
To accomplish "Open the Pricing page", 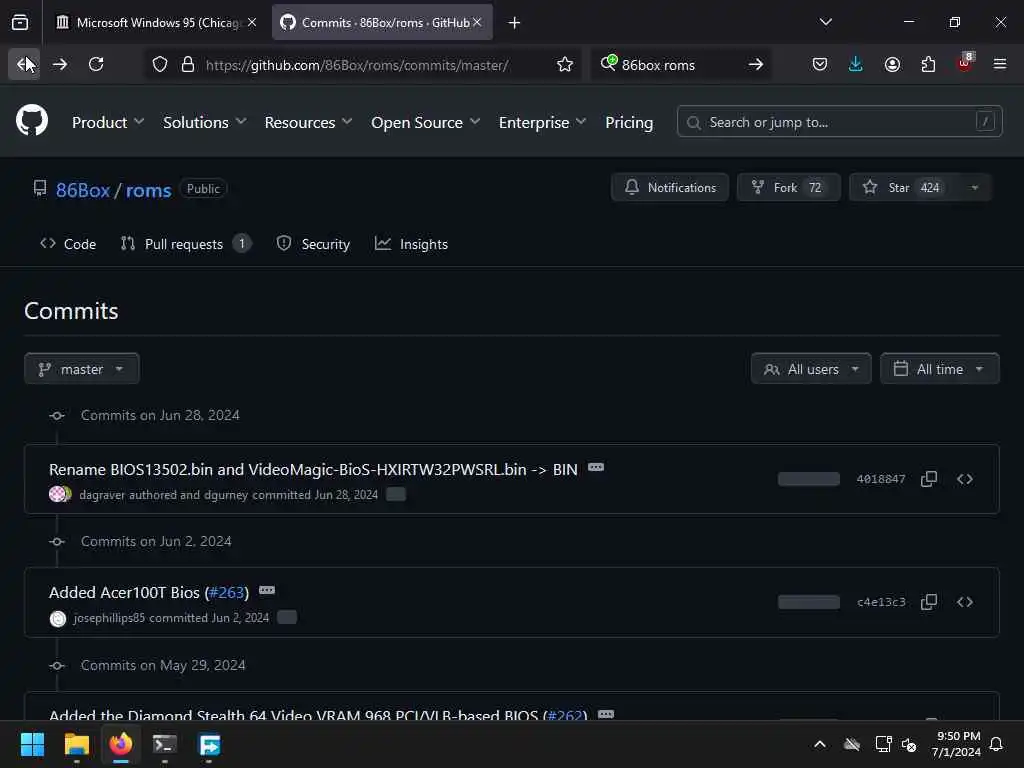I will point(629,122).
